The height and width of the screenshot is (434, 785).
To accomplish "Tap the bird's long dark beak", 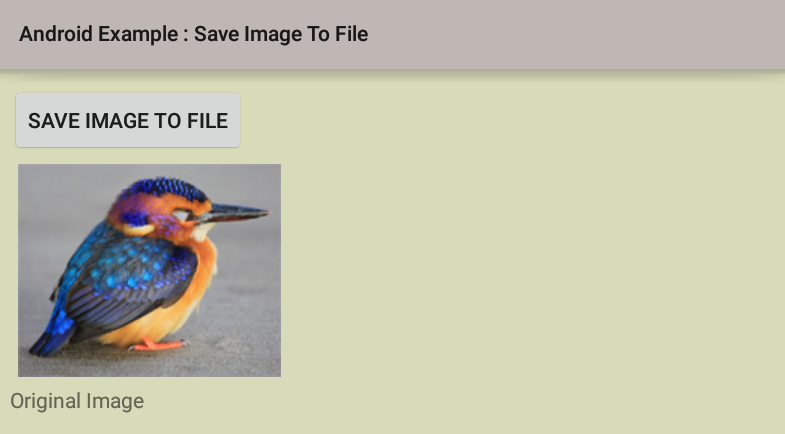I will click(235, 213).
